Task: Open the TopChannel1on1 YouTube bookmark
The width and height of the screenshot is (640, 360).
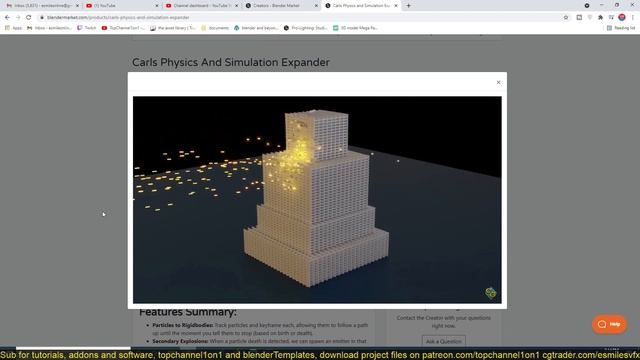Action: click(x=123, y=28)
